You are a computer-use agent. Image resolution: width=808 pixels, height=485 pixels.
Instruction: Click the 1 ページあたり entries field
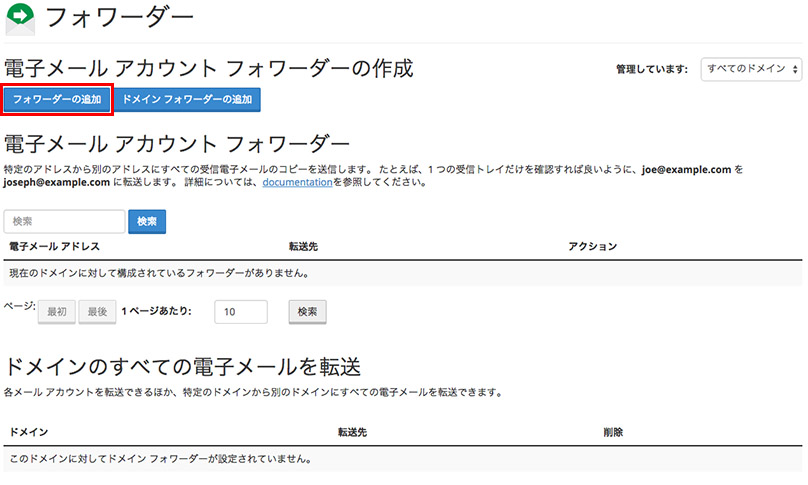click(x=240, y=312)
